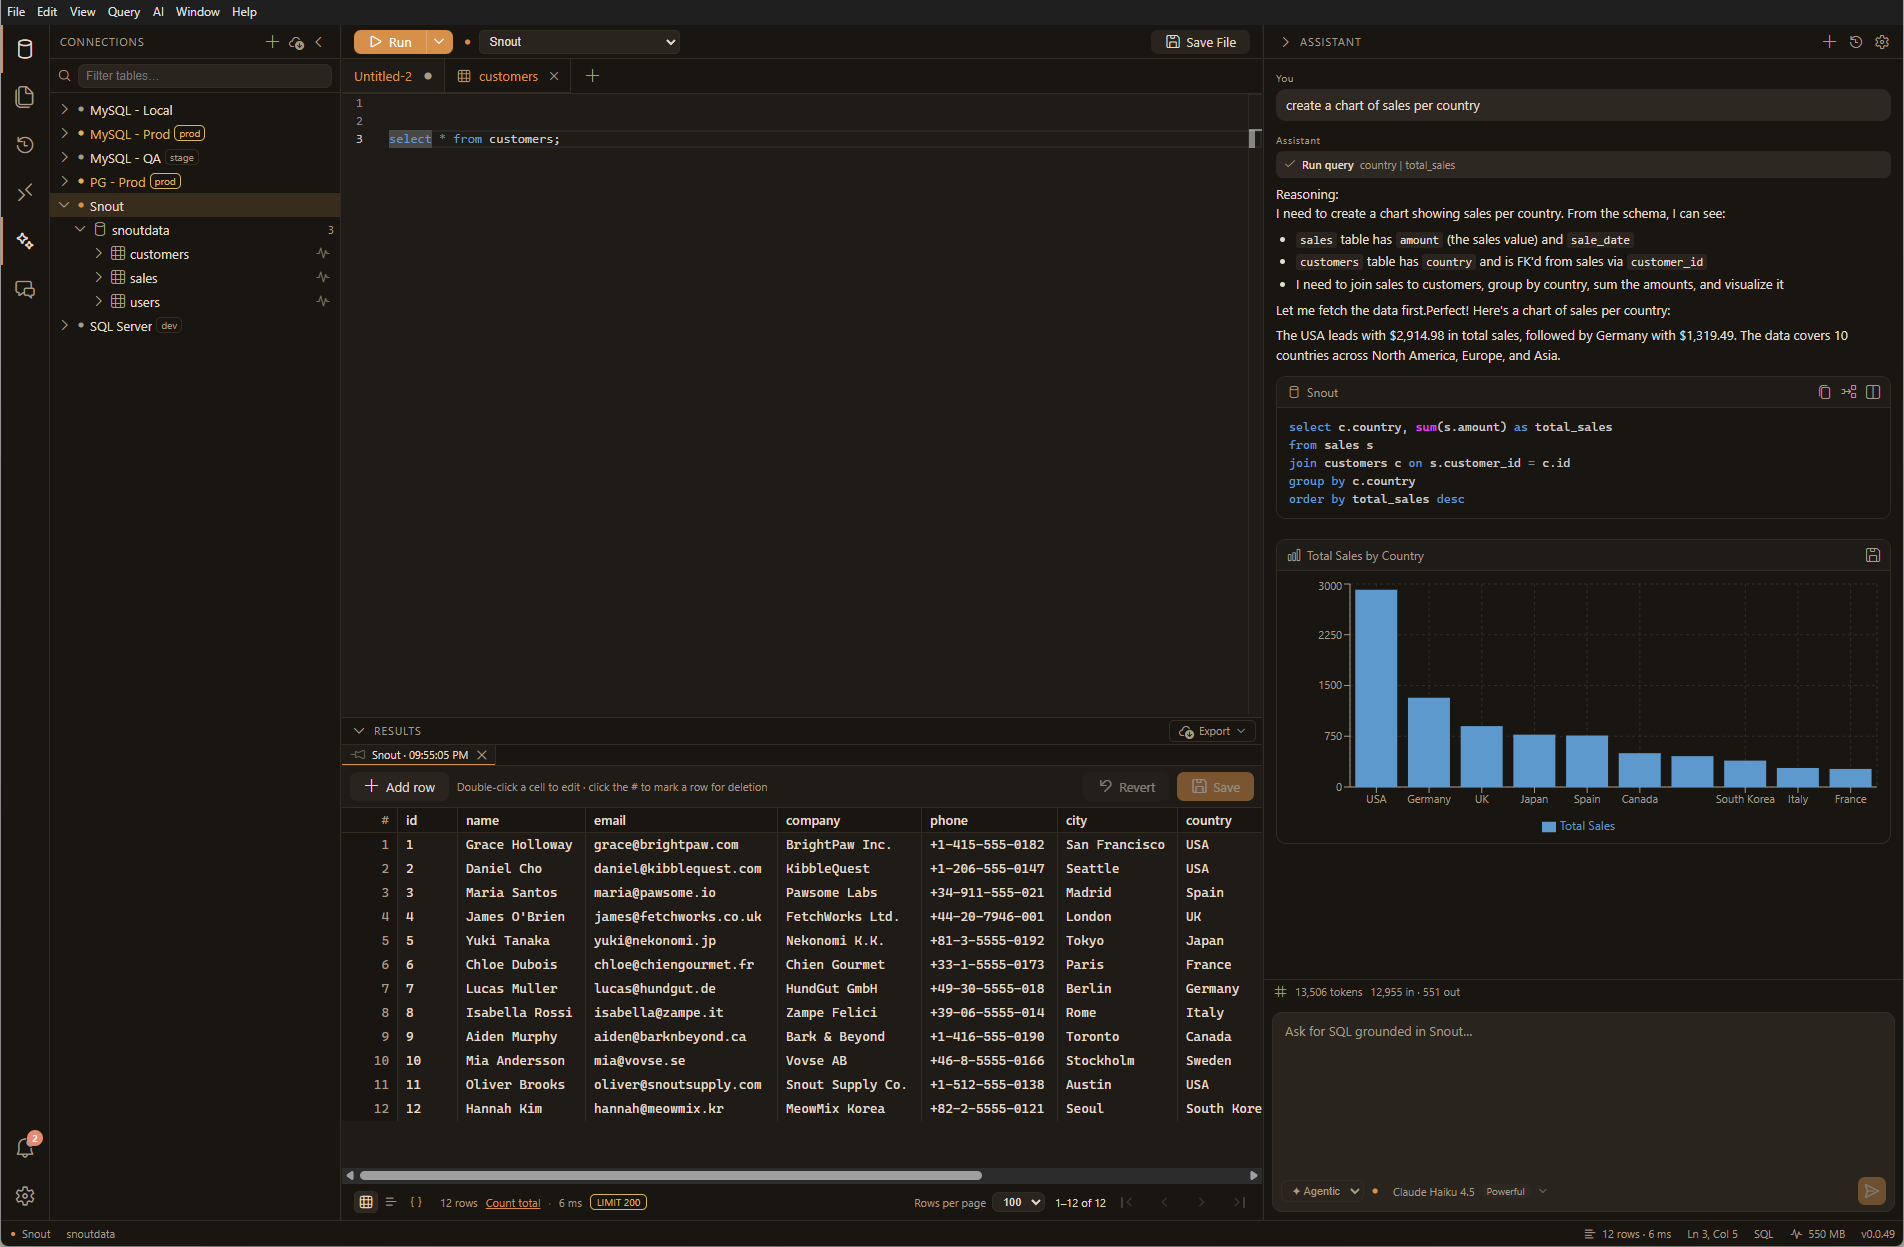
Task: Switch results to text view
Action: [x=391, y=1202]
